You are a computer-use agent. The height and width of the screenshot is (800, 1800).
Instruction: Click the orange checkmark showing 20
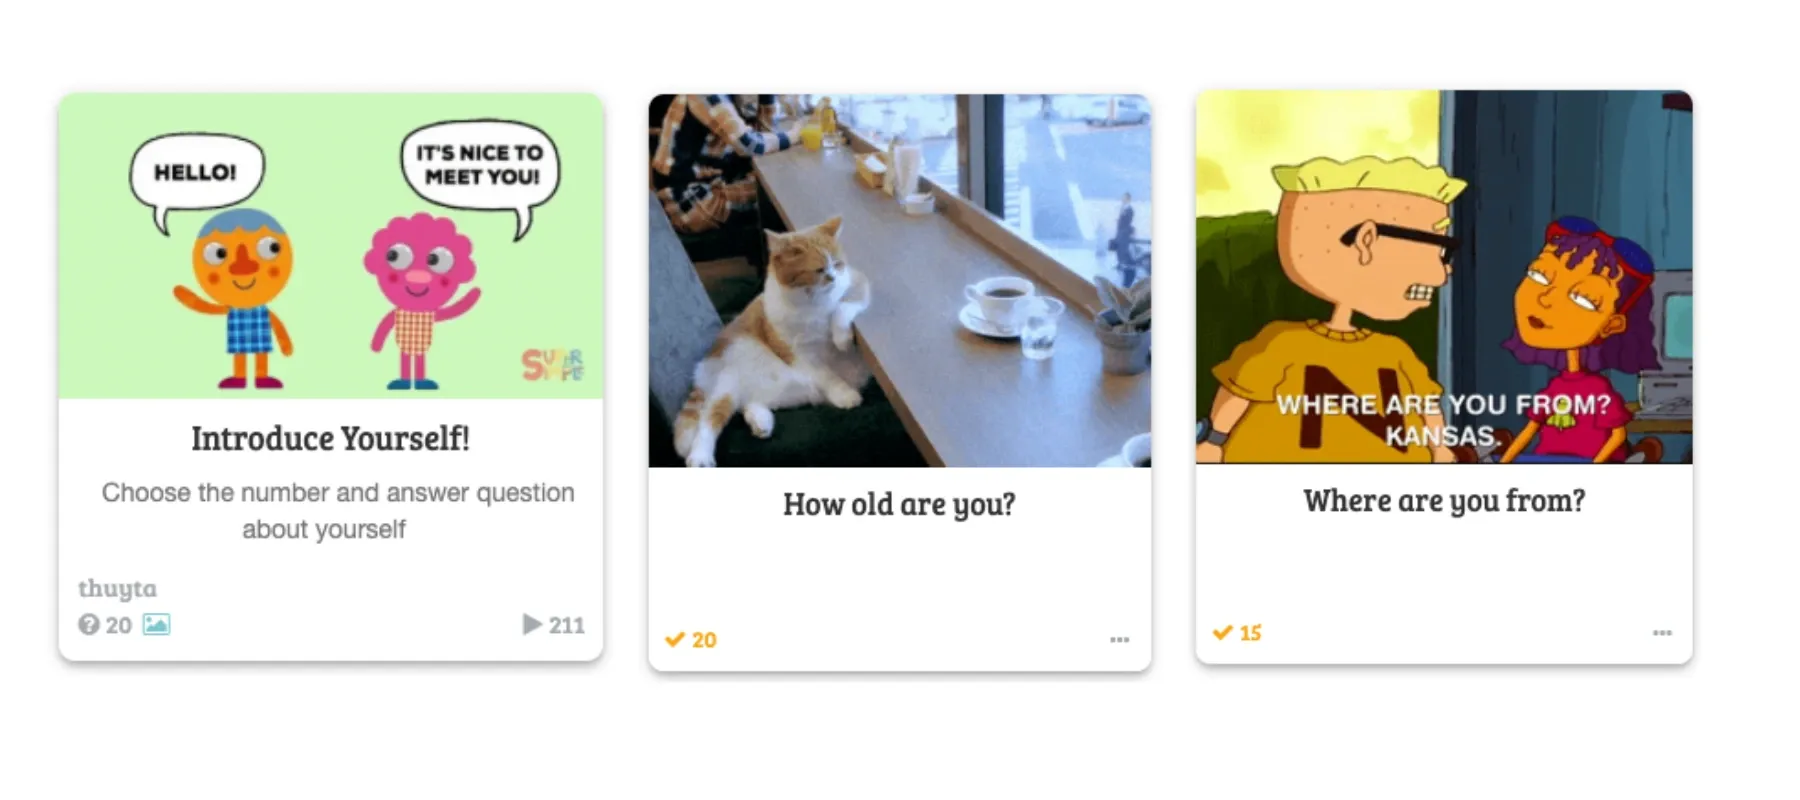point(675,639)
